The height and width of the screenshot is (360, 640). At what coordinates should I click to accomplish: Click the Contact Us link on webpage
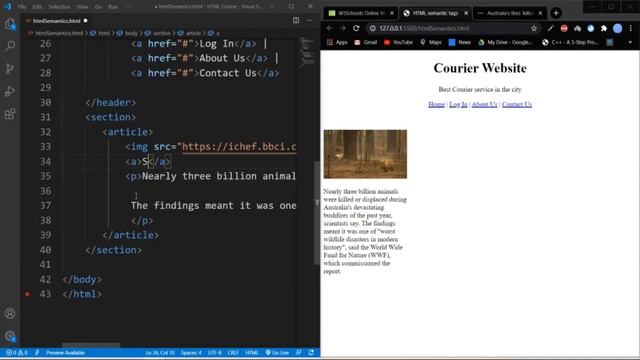517,104
